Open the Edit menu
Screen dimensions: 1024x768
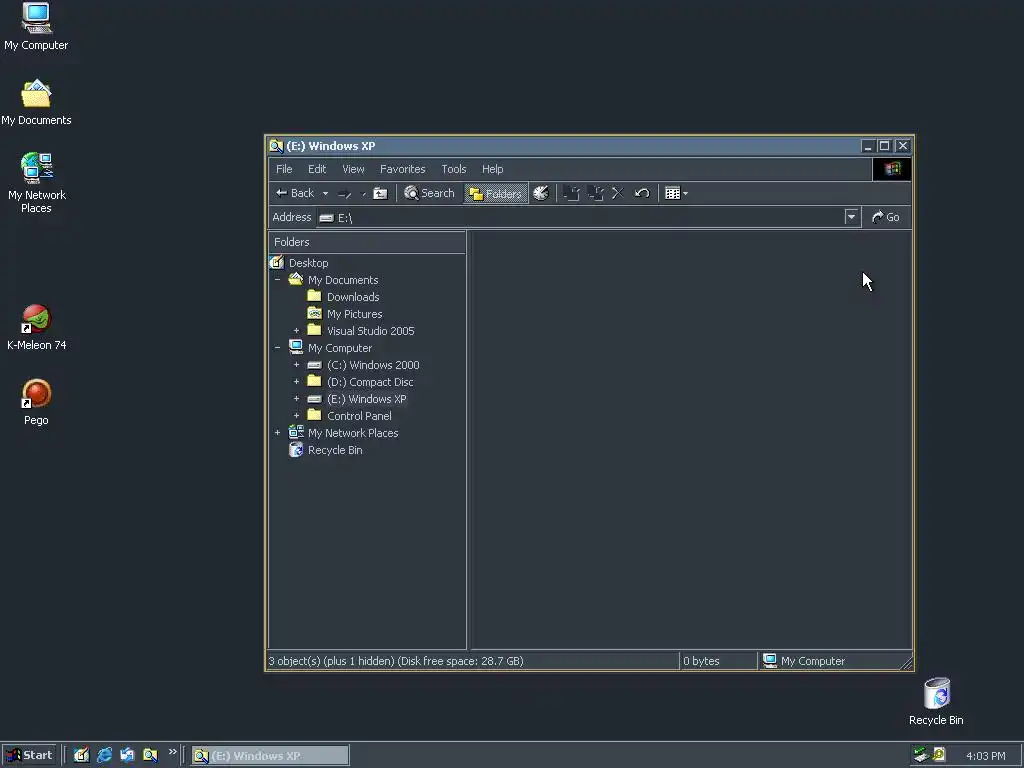coord(317,169)
